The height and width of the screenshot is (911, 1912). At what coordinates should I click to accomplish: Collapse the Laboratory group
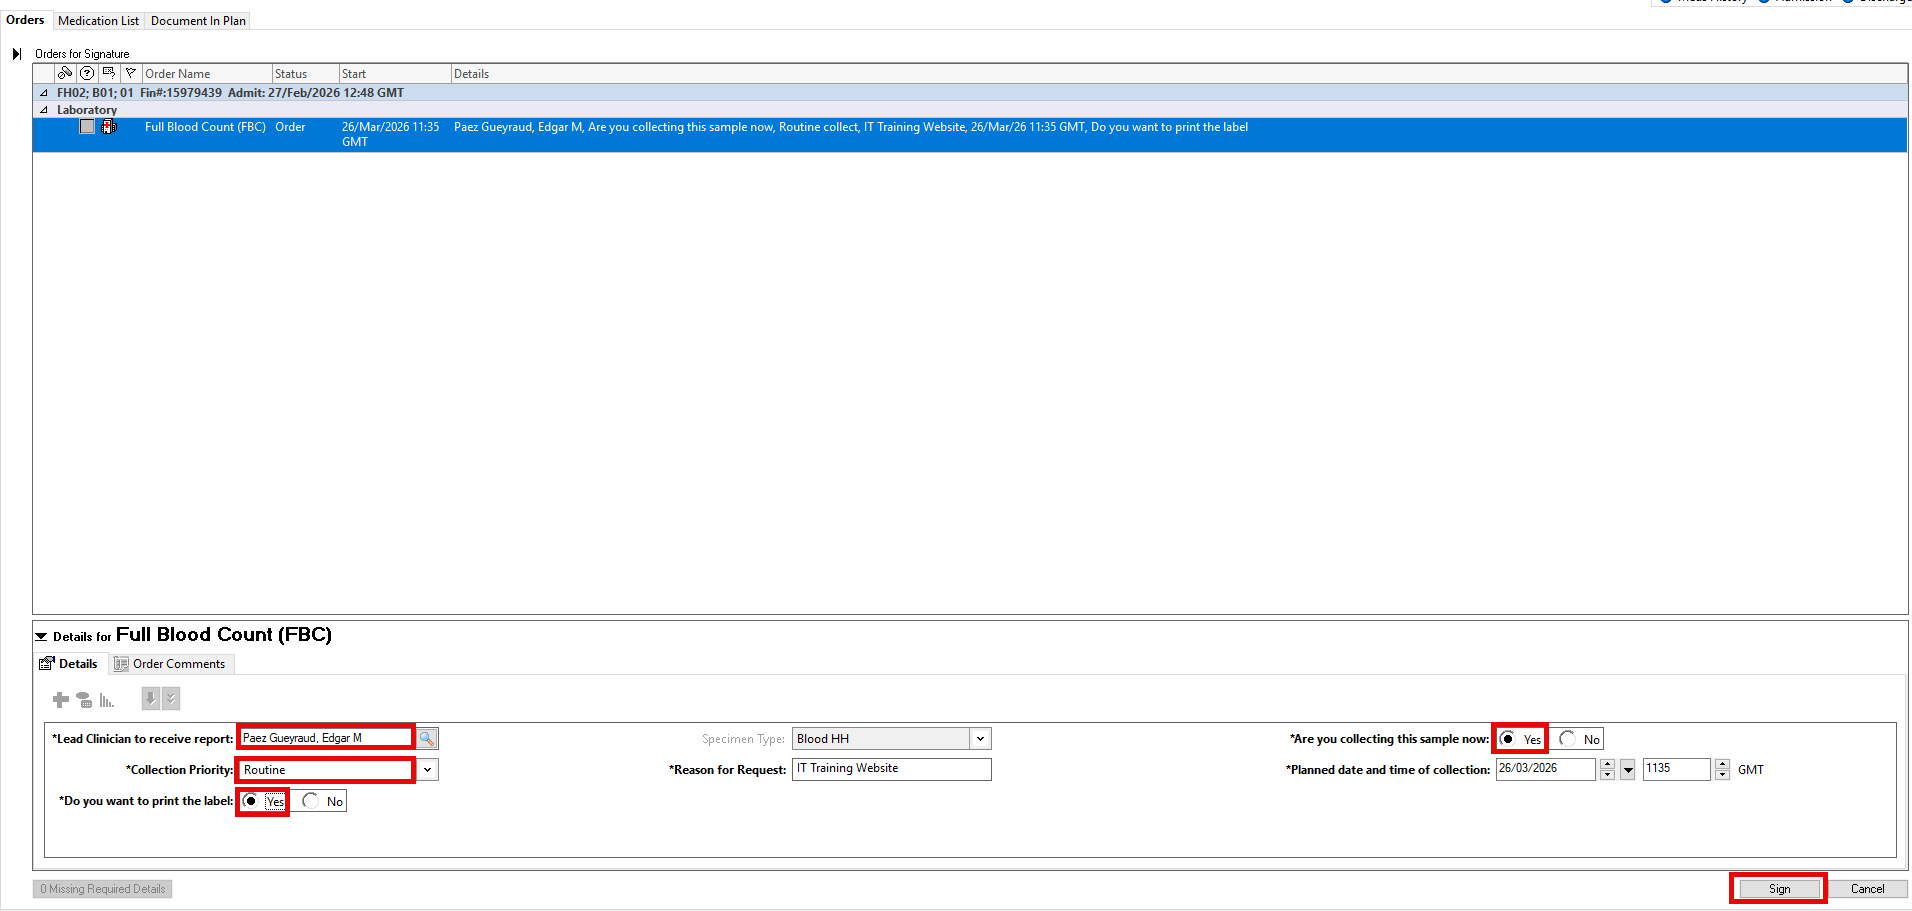44,110
